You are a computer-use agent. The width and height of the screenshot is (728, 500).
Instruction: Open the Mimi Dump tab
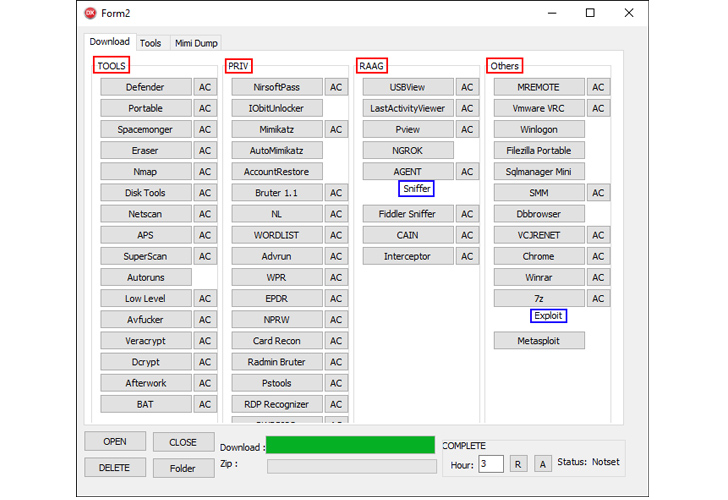[x=196, y=43]
